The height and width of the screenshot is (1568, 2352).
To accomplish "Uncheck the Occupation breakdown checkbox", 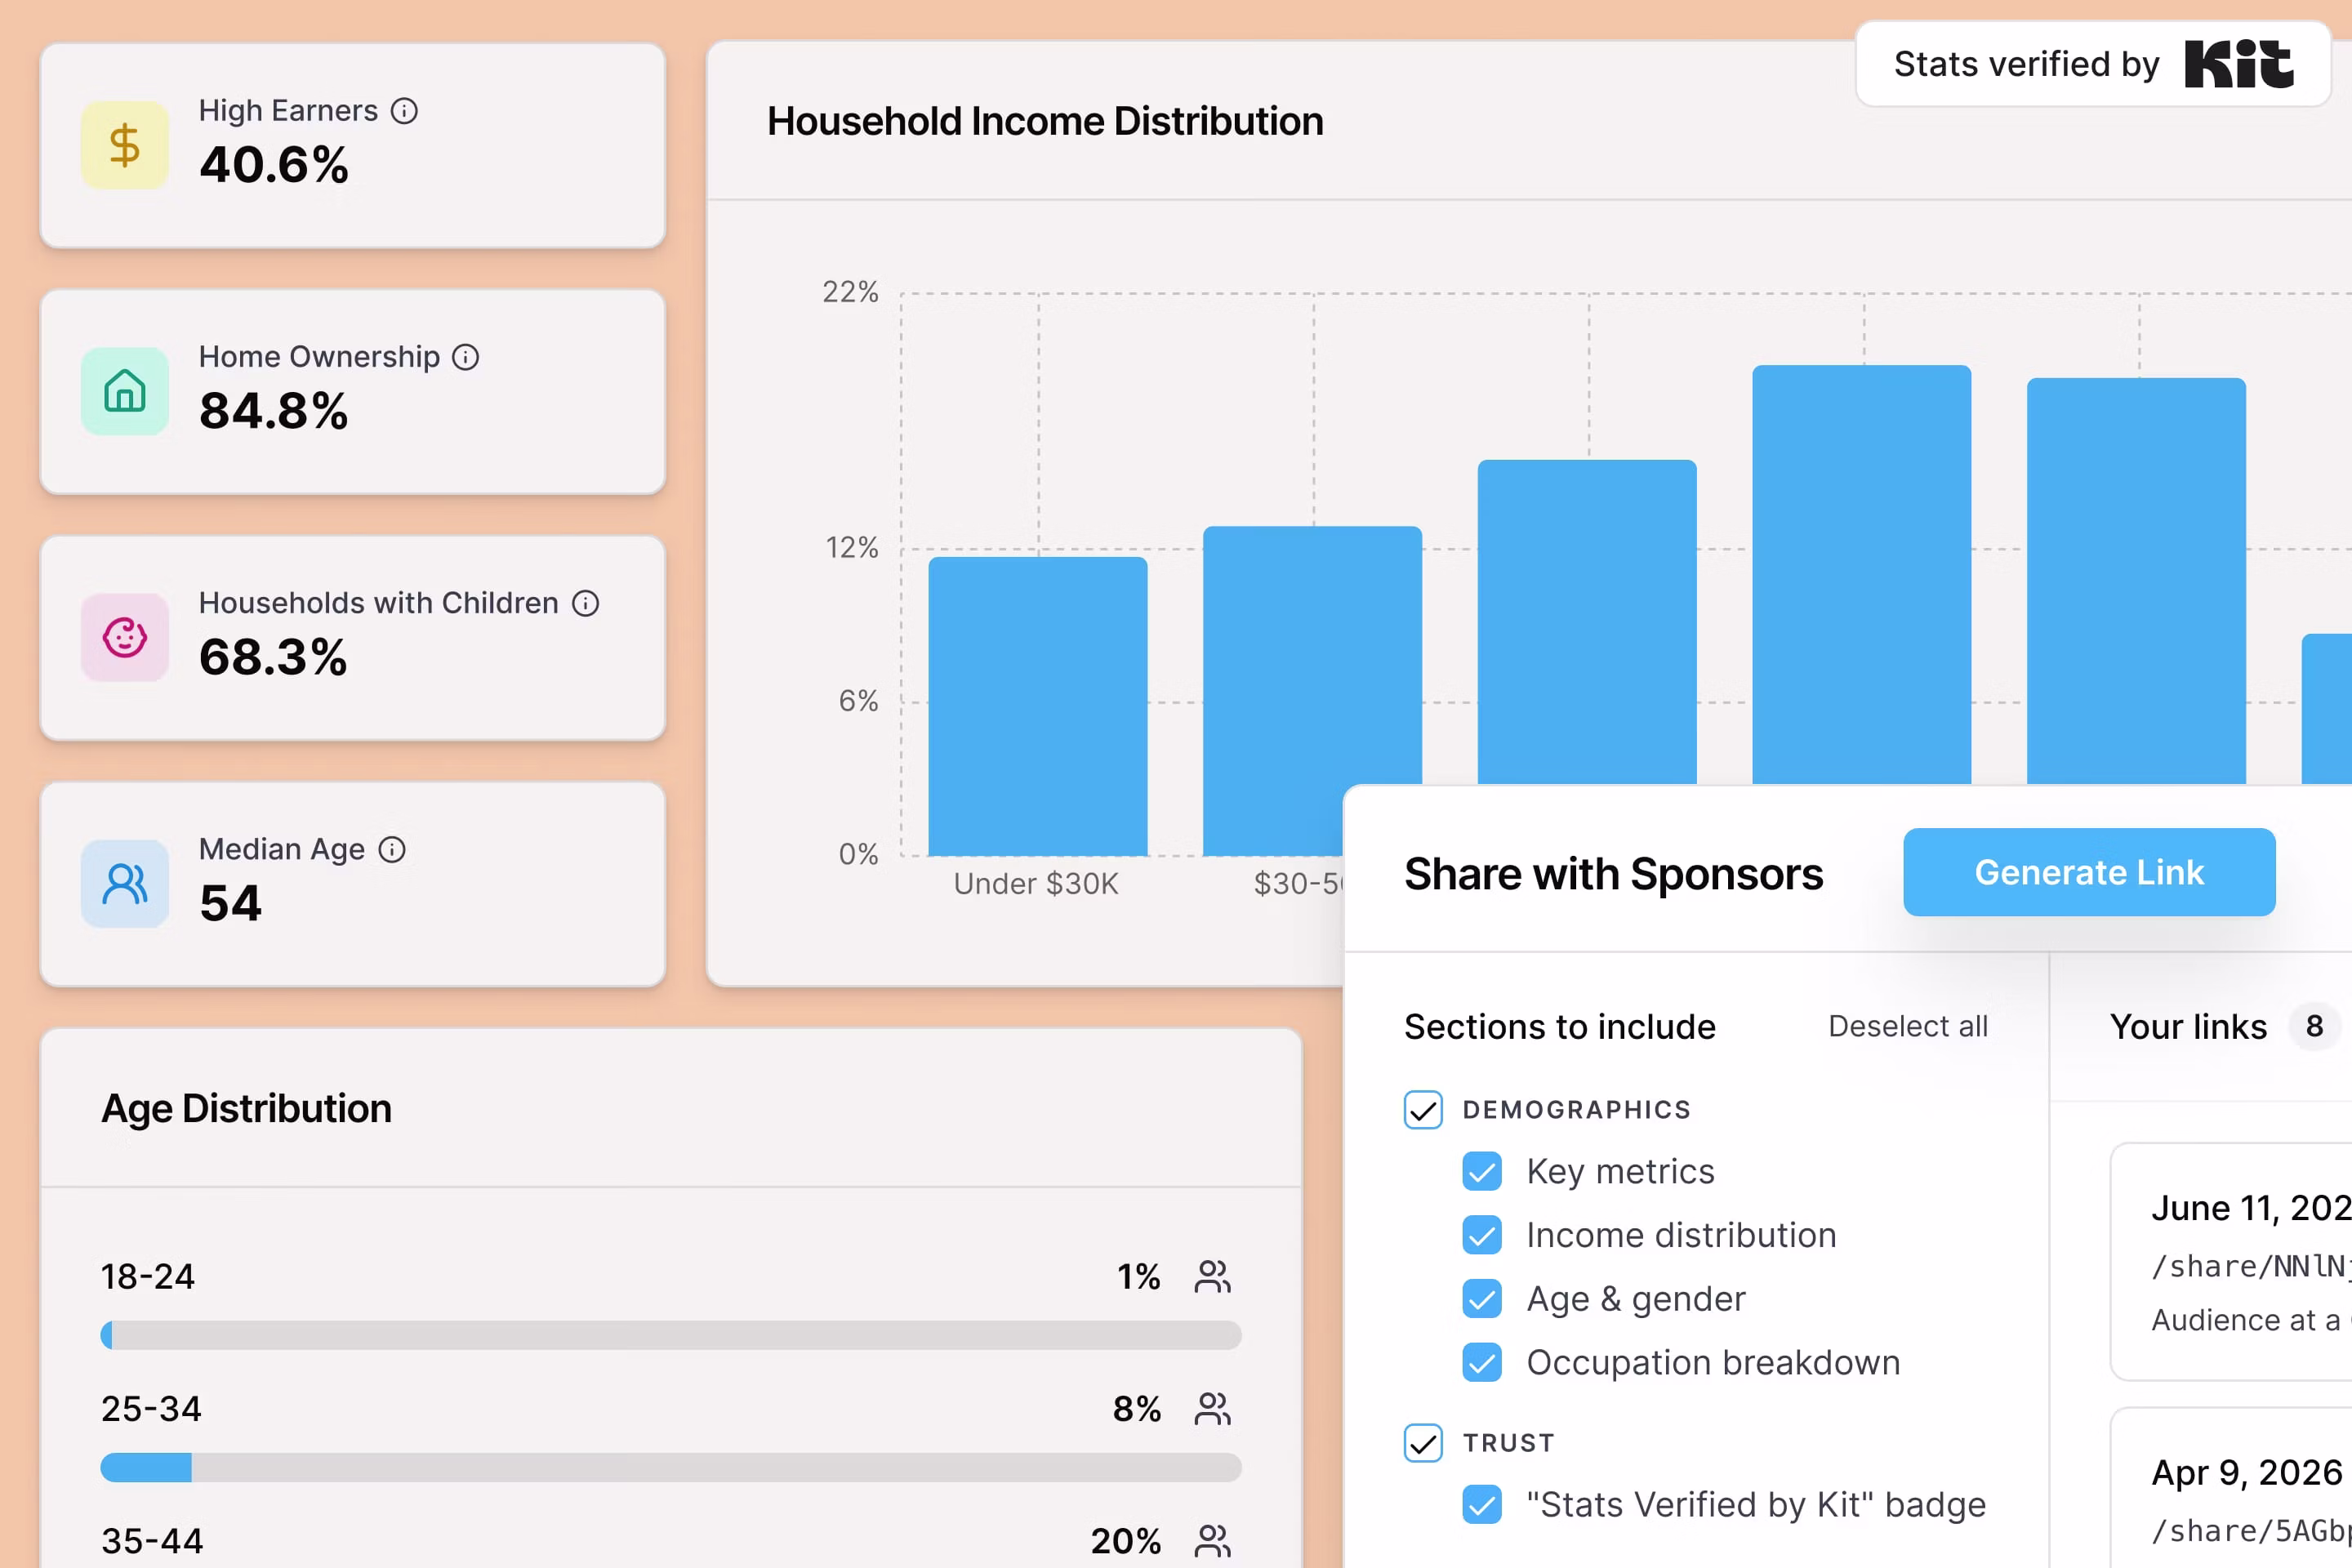I will pyautogui.click(x=1482, y=1363).
